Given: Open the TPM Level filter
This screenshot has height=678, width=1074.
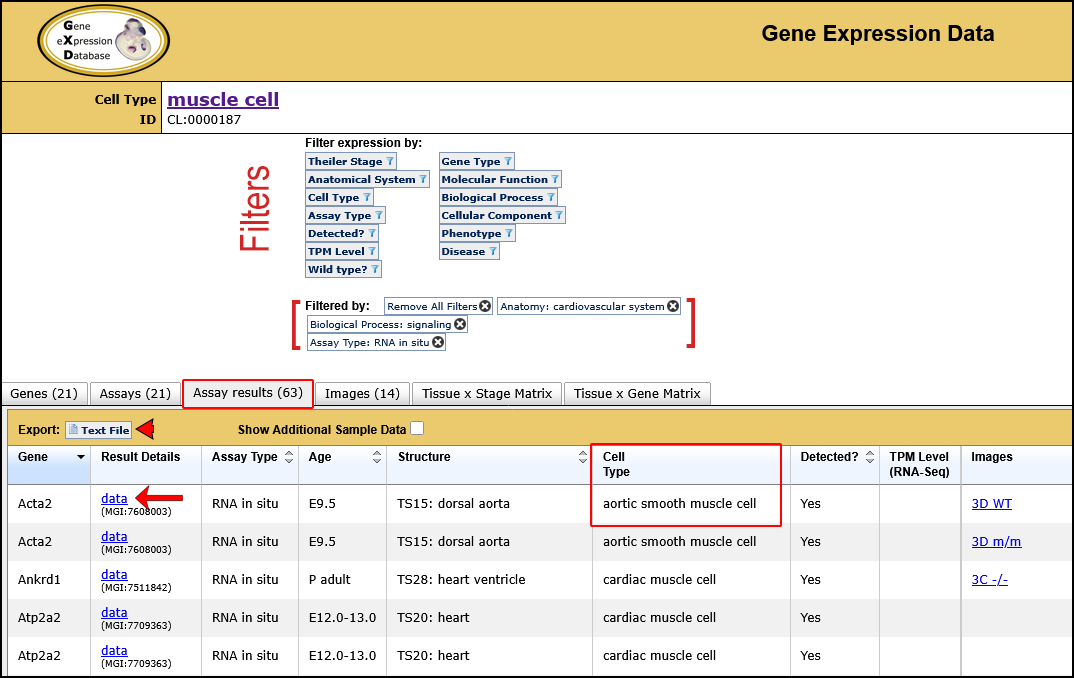Looking at the screenshot, I should coord(341,251).
